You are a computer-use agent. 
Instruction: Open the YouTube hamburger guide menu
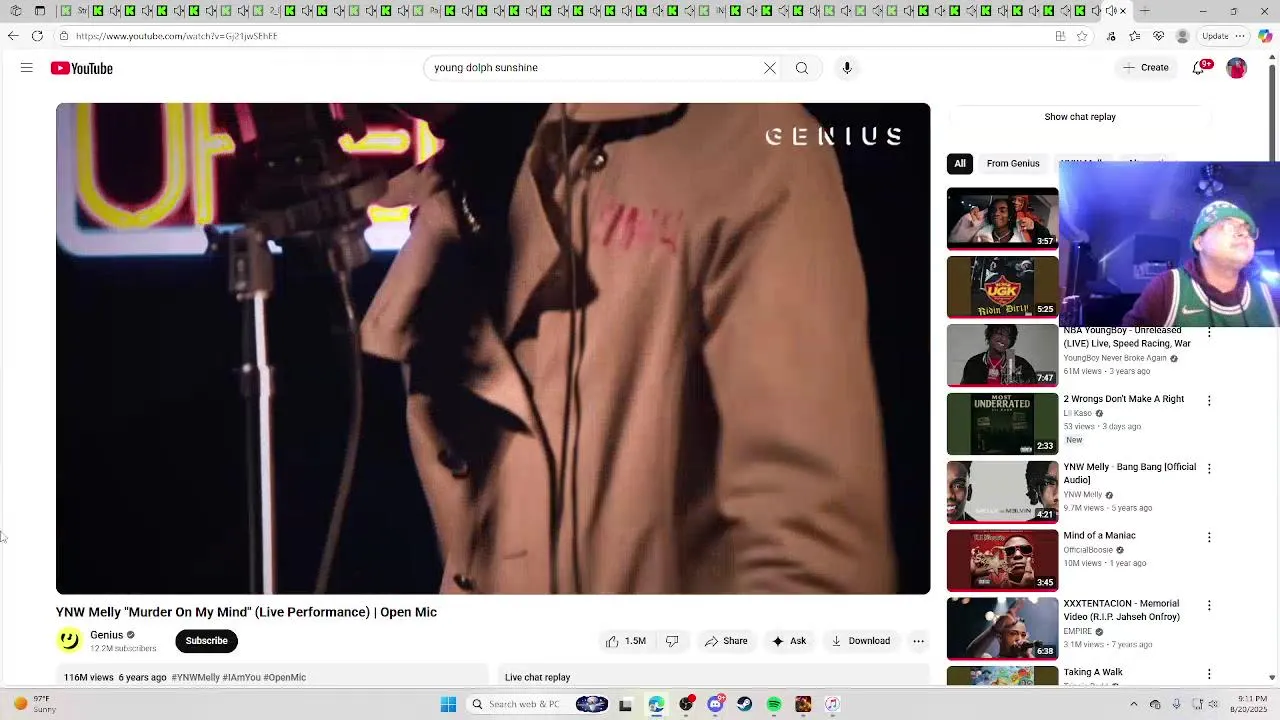pos(27,68)
